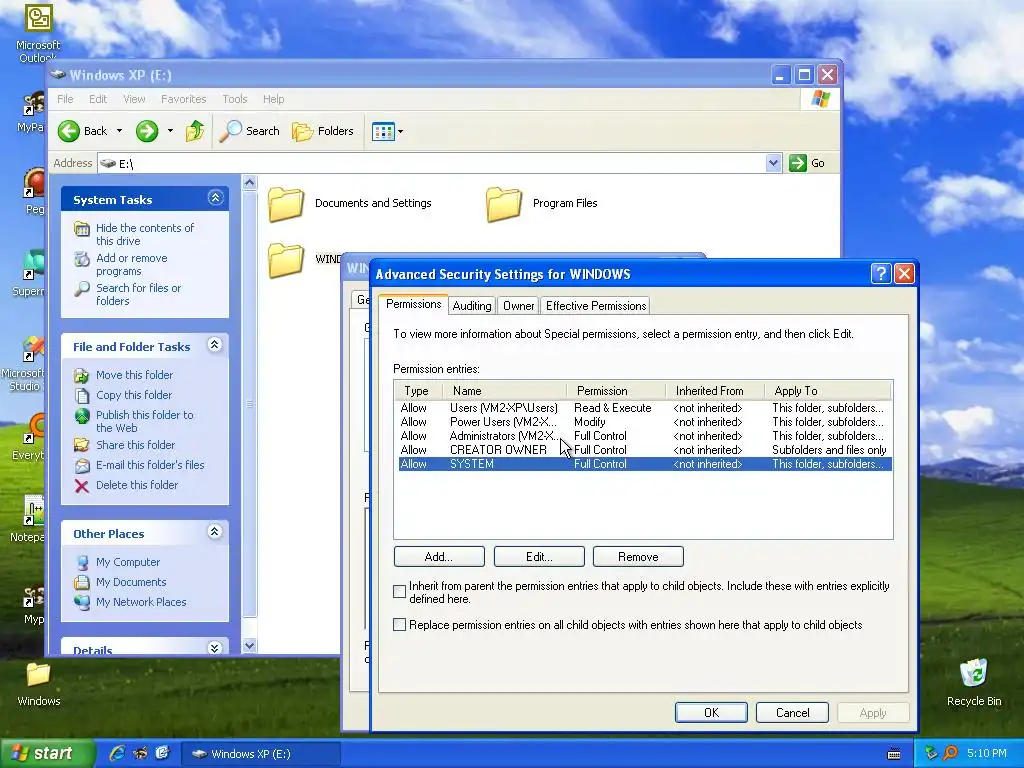Select the Permissions tab
The width and height of the screenshot is (1024, 768).
[413, 304]
